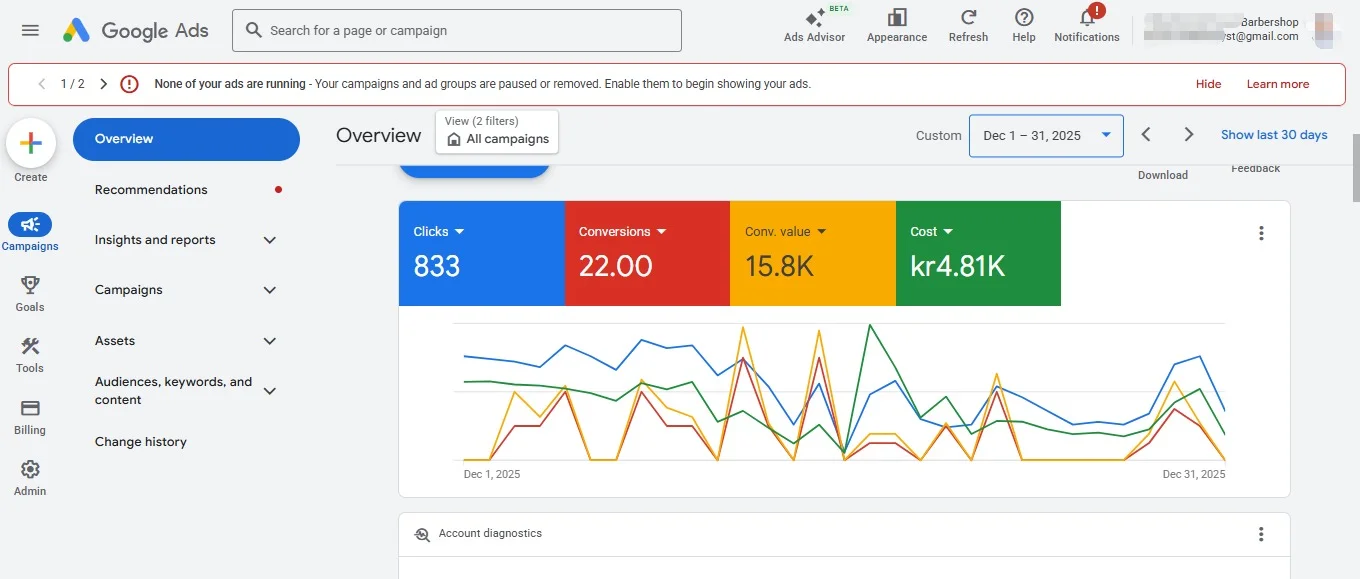Click the Create plus button

click(31, 144)
